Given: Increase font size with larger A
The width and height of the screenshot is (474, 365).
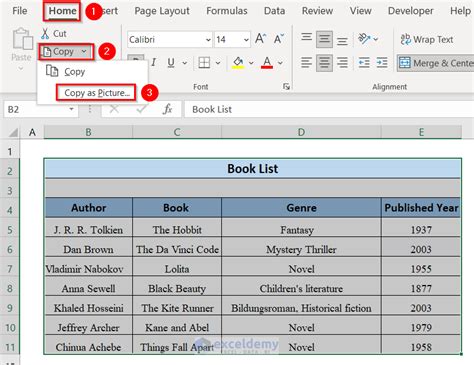Looking at the screenshot, I should (261, 39).
